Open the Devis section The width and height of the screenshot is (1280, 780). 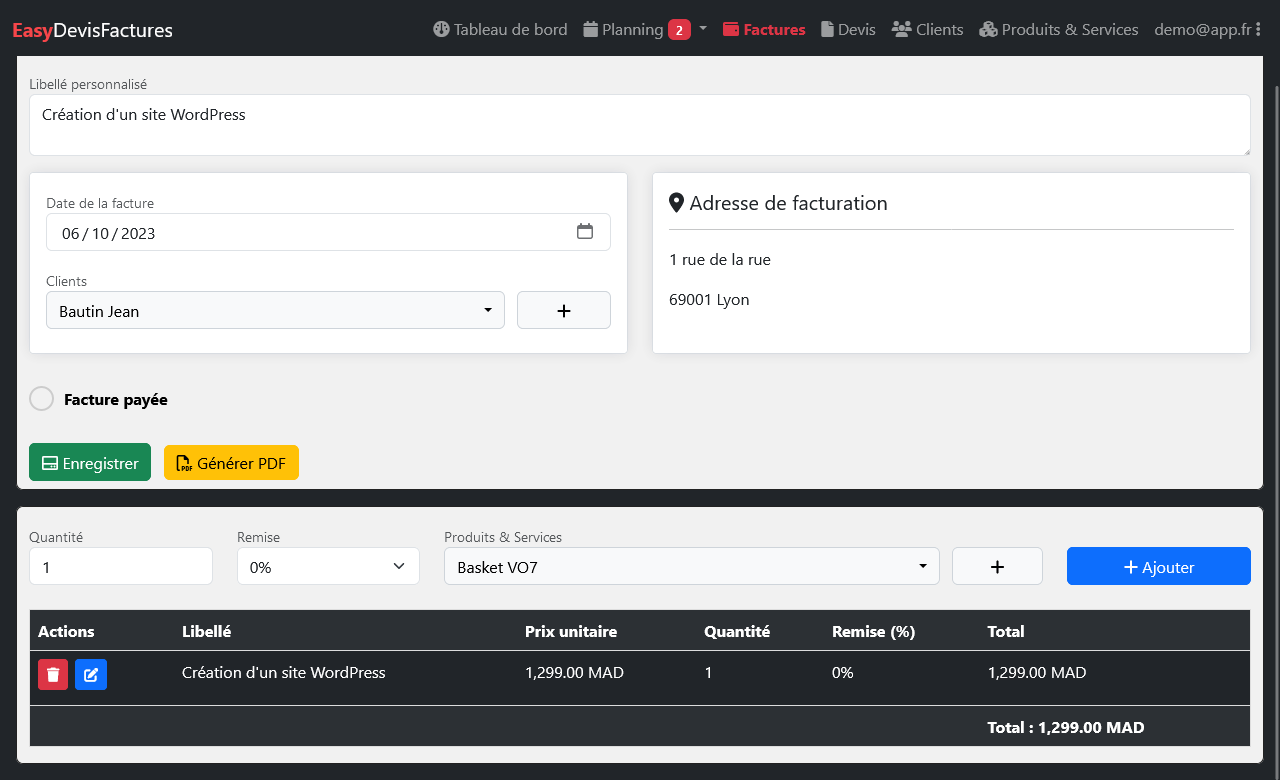coord(848,30)
